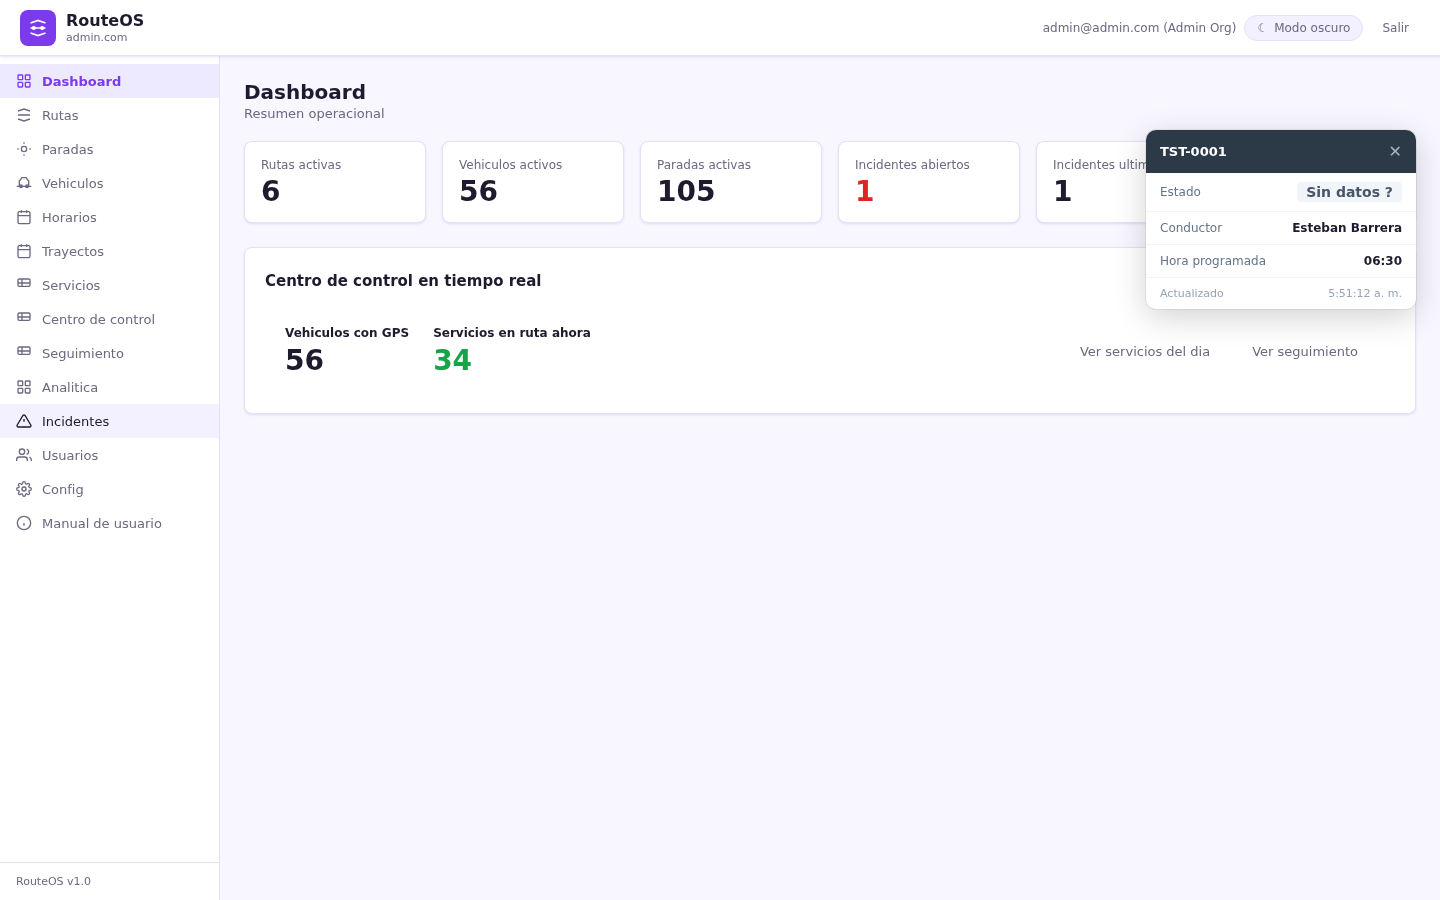
Task: Follow the Ver seguimiento link
Action: [1305, 352]
